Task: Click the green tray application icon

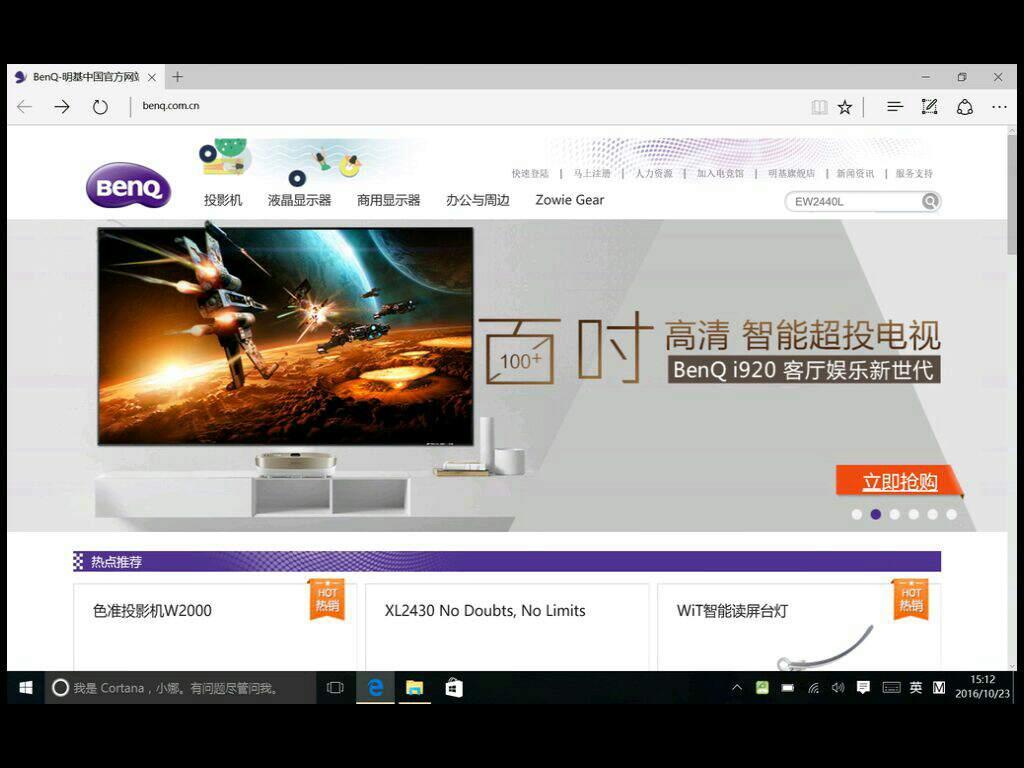Action: (x=762, y=688)
